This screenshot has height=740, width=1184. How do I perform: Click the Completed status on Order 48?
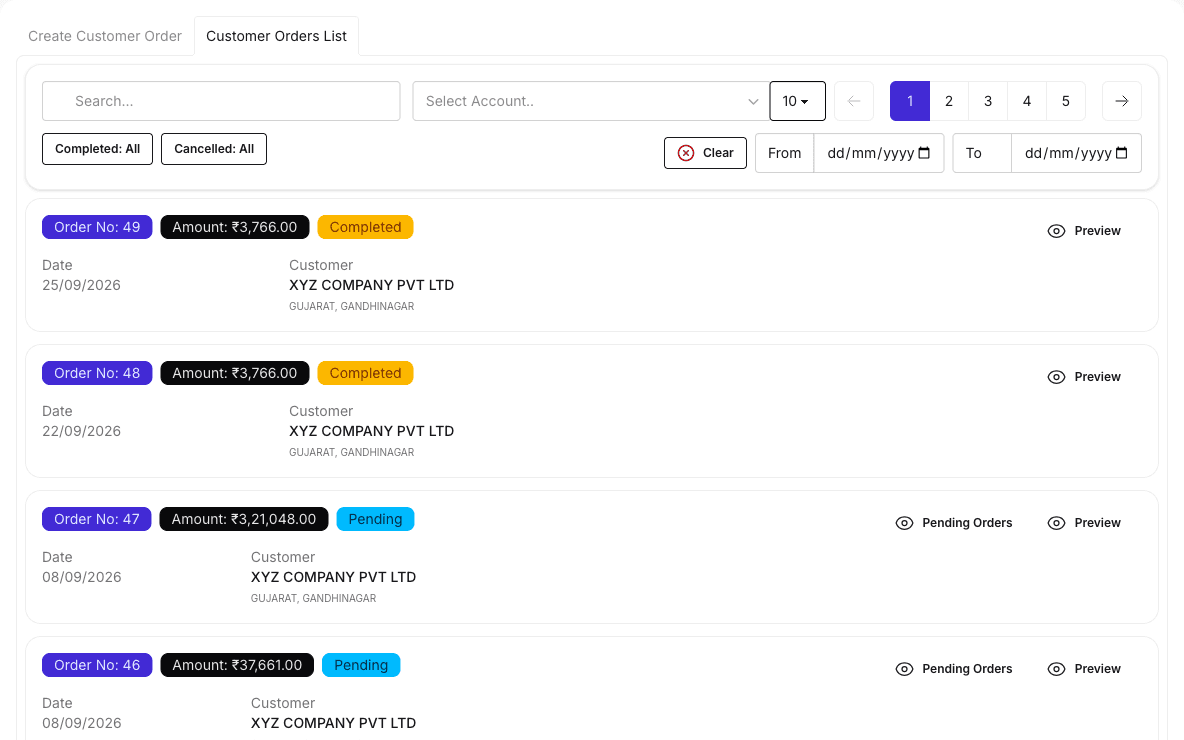365,373
